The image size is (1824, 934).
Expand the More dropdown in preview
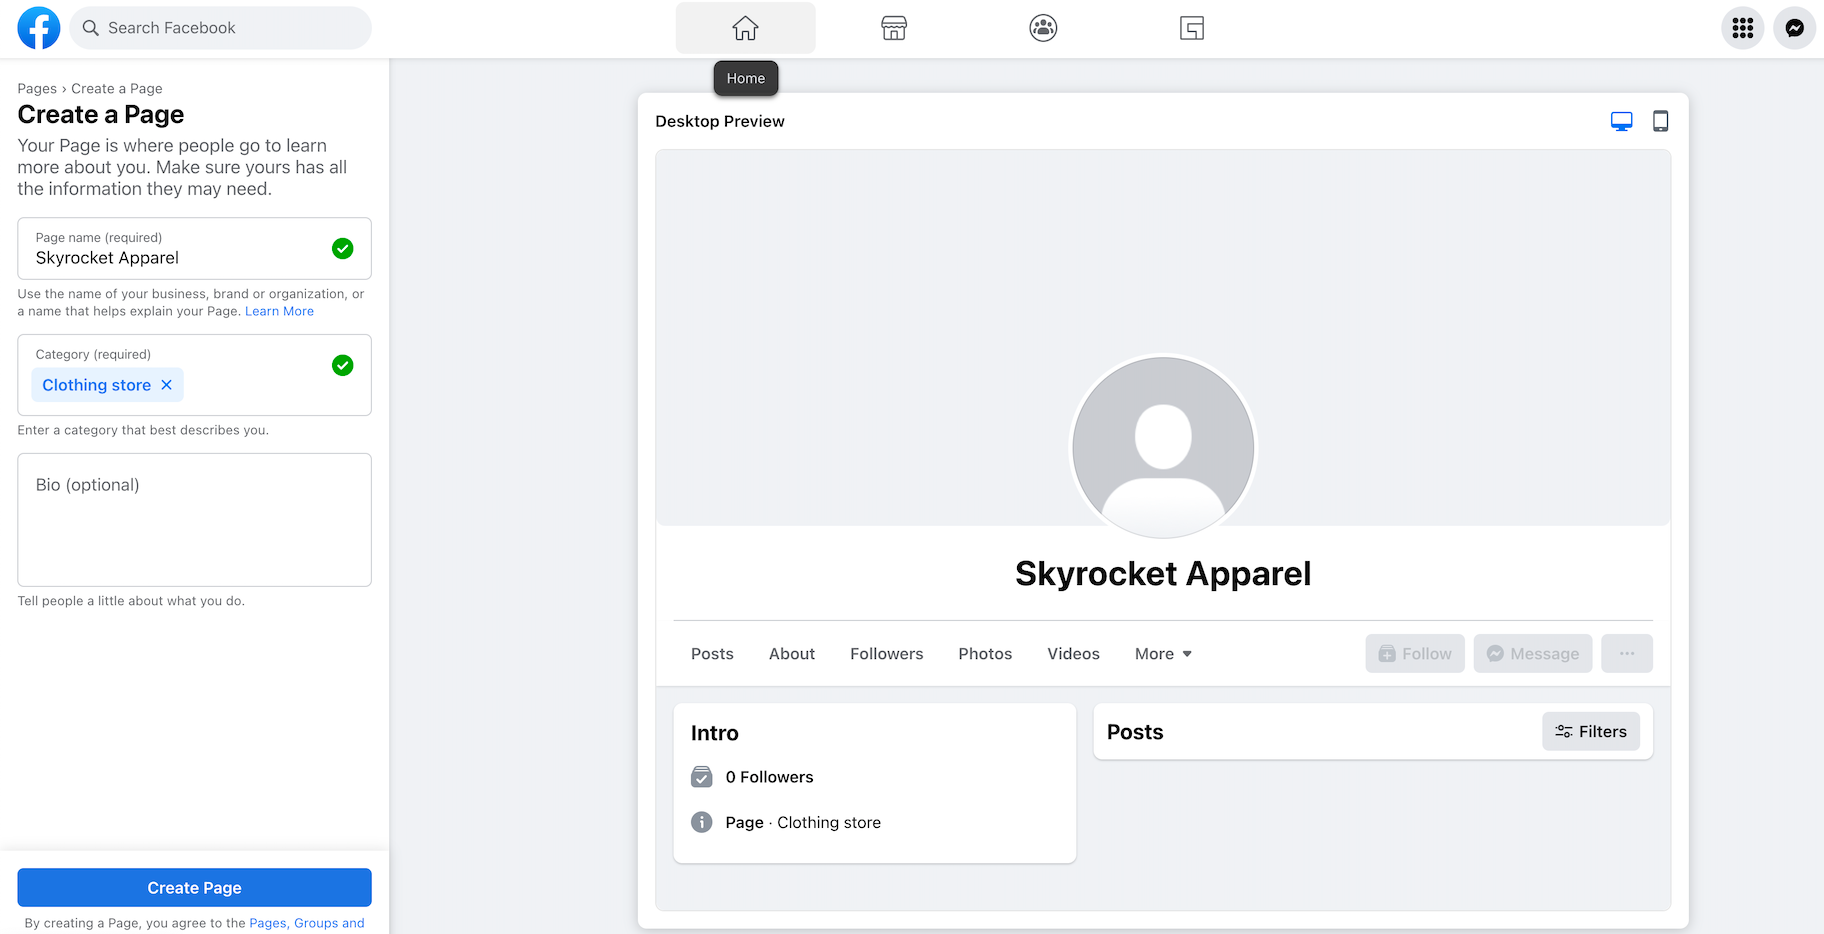click(x=1163, y=654)
